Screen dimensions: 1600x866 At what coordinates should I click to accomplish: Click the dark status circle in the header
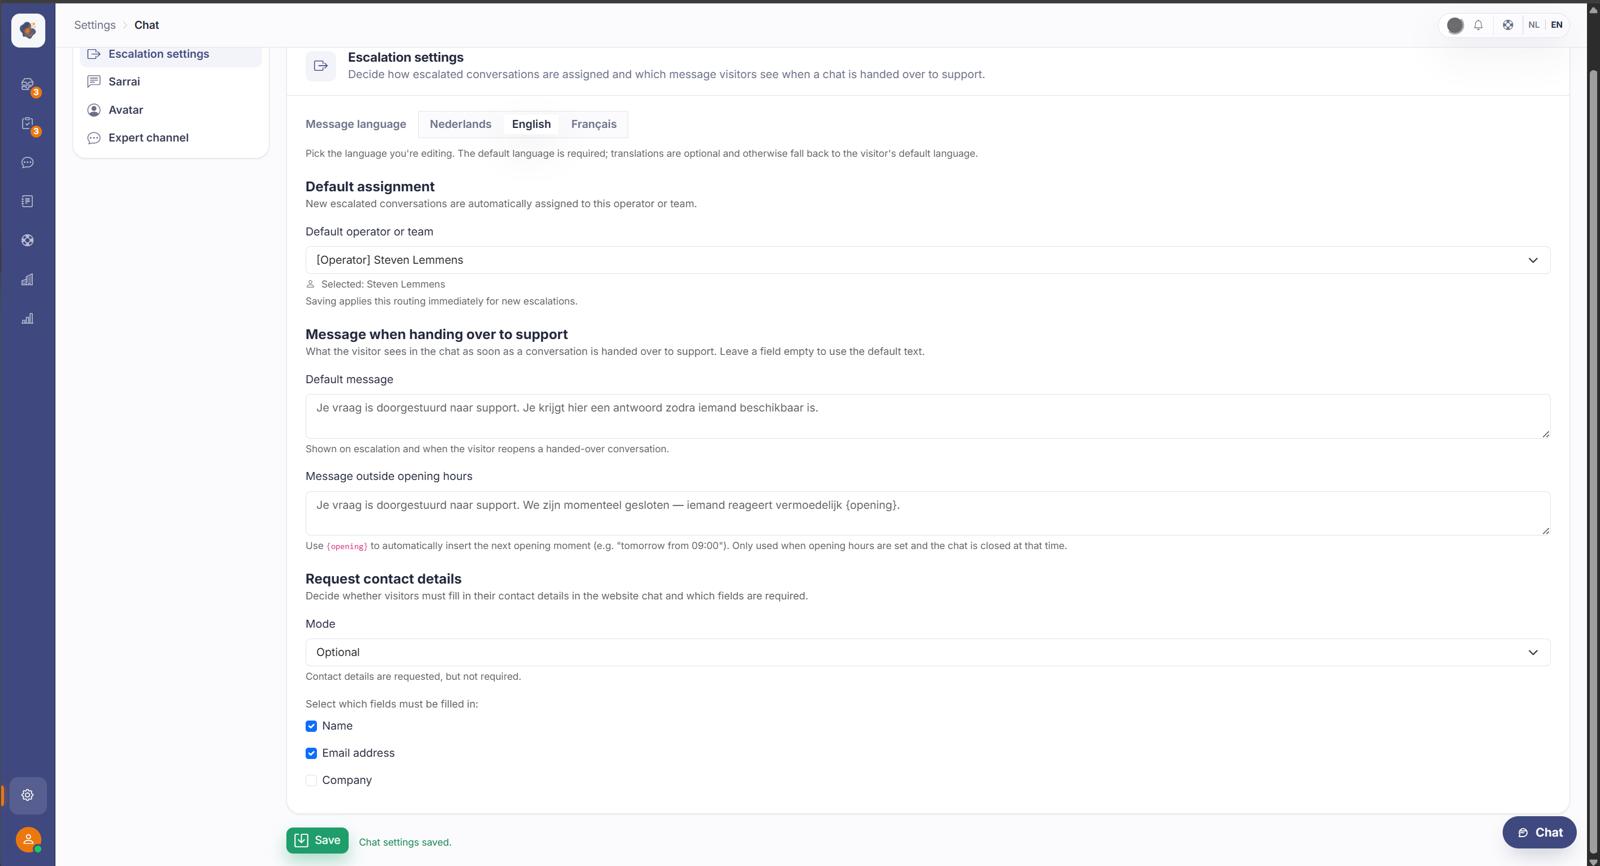tap(1455, 25)
